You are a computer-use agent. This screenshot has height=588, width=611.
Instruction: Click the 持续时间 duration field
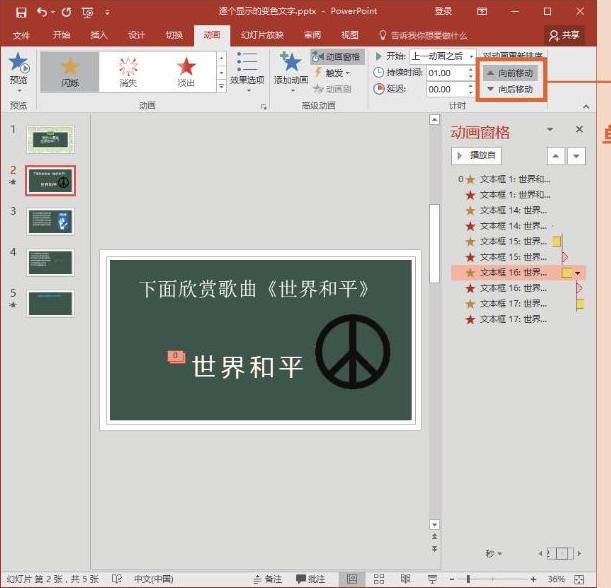coord(450,73)
